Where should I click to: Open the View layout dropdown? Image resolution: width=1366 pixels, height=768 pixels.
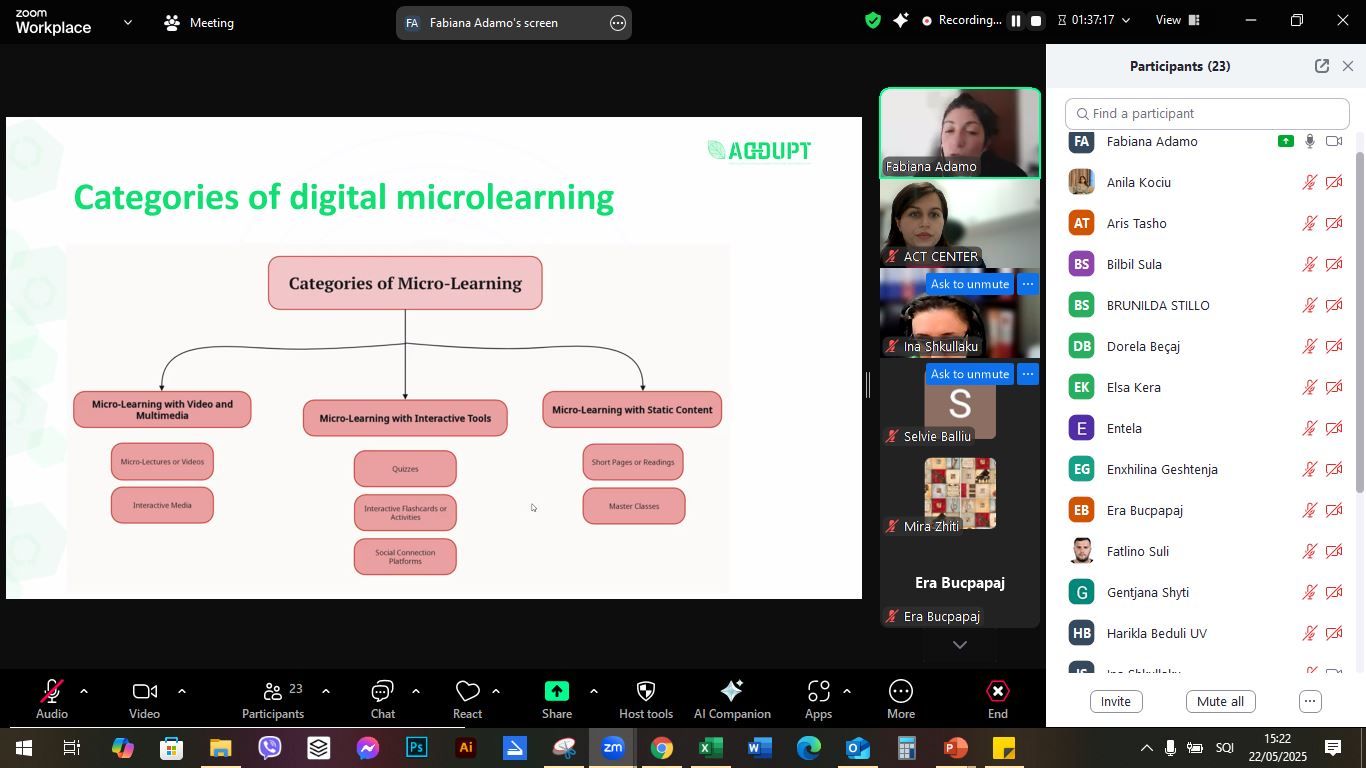1178,21
